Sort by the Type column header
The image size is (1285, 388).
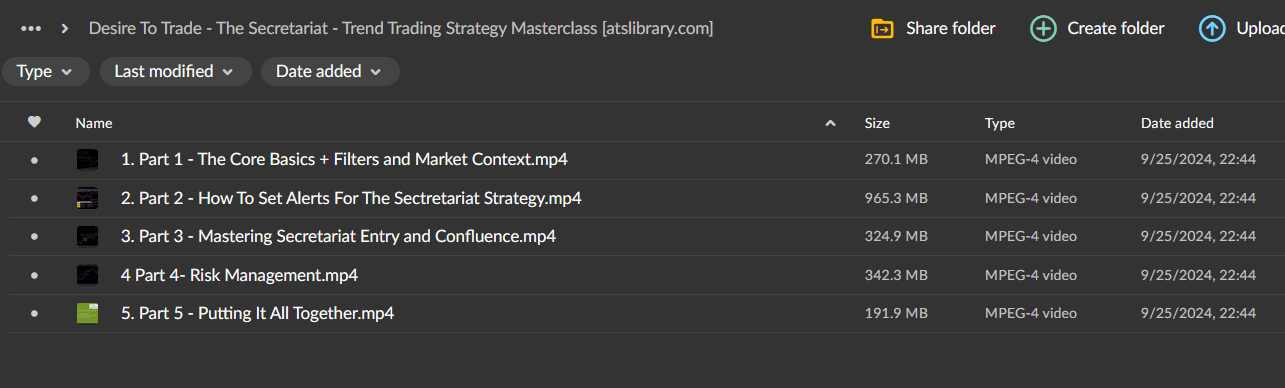[x=1000, y=123]
